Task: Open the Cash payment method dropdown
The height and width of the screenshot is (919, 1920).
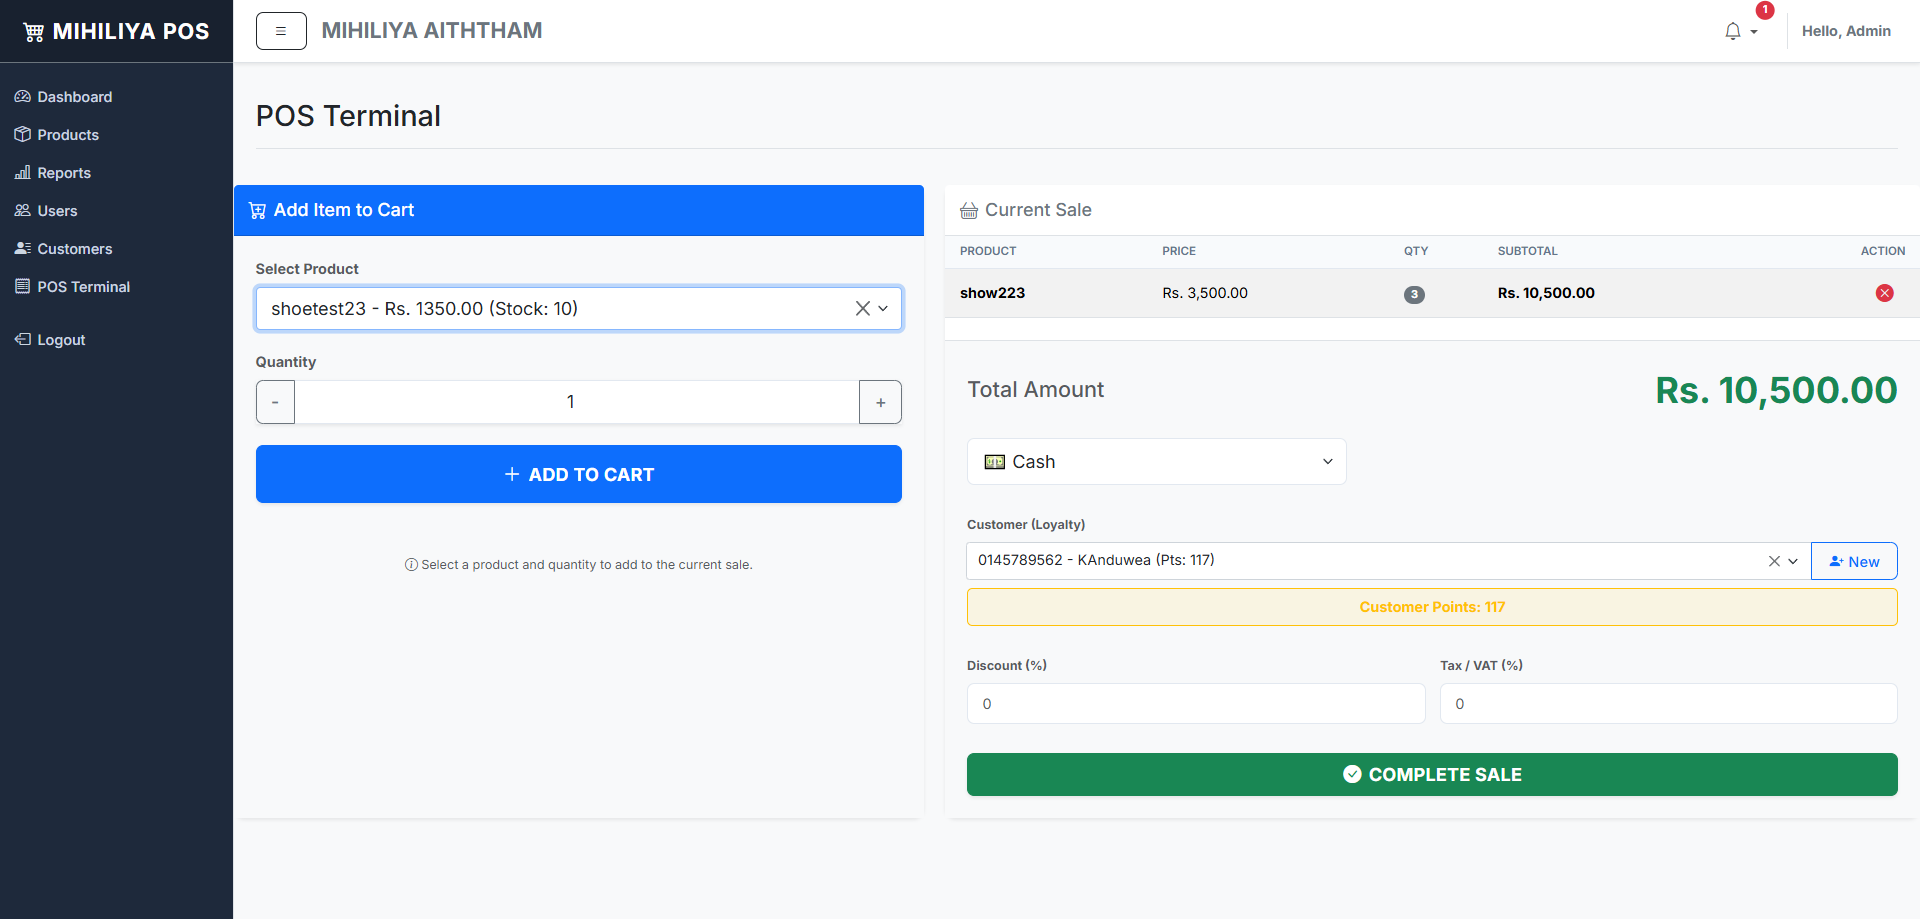Action: click(1156, 462)
